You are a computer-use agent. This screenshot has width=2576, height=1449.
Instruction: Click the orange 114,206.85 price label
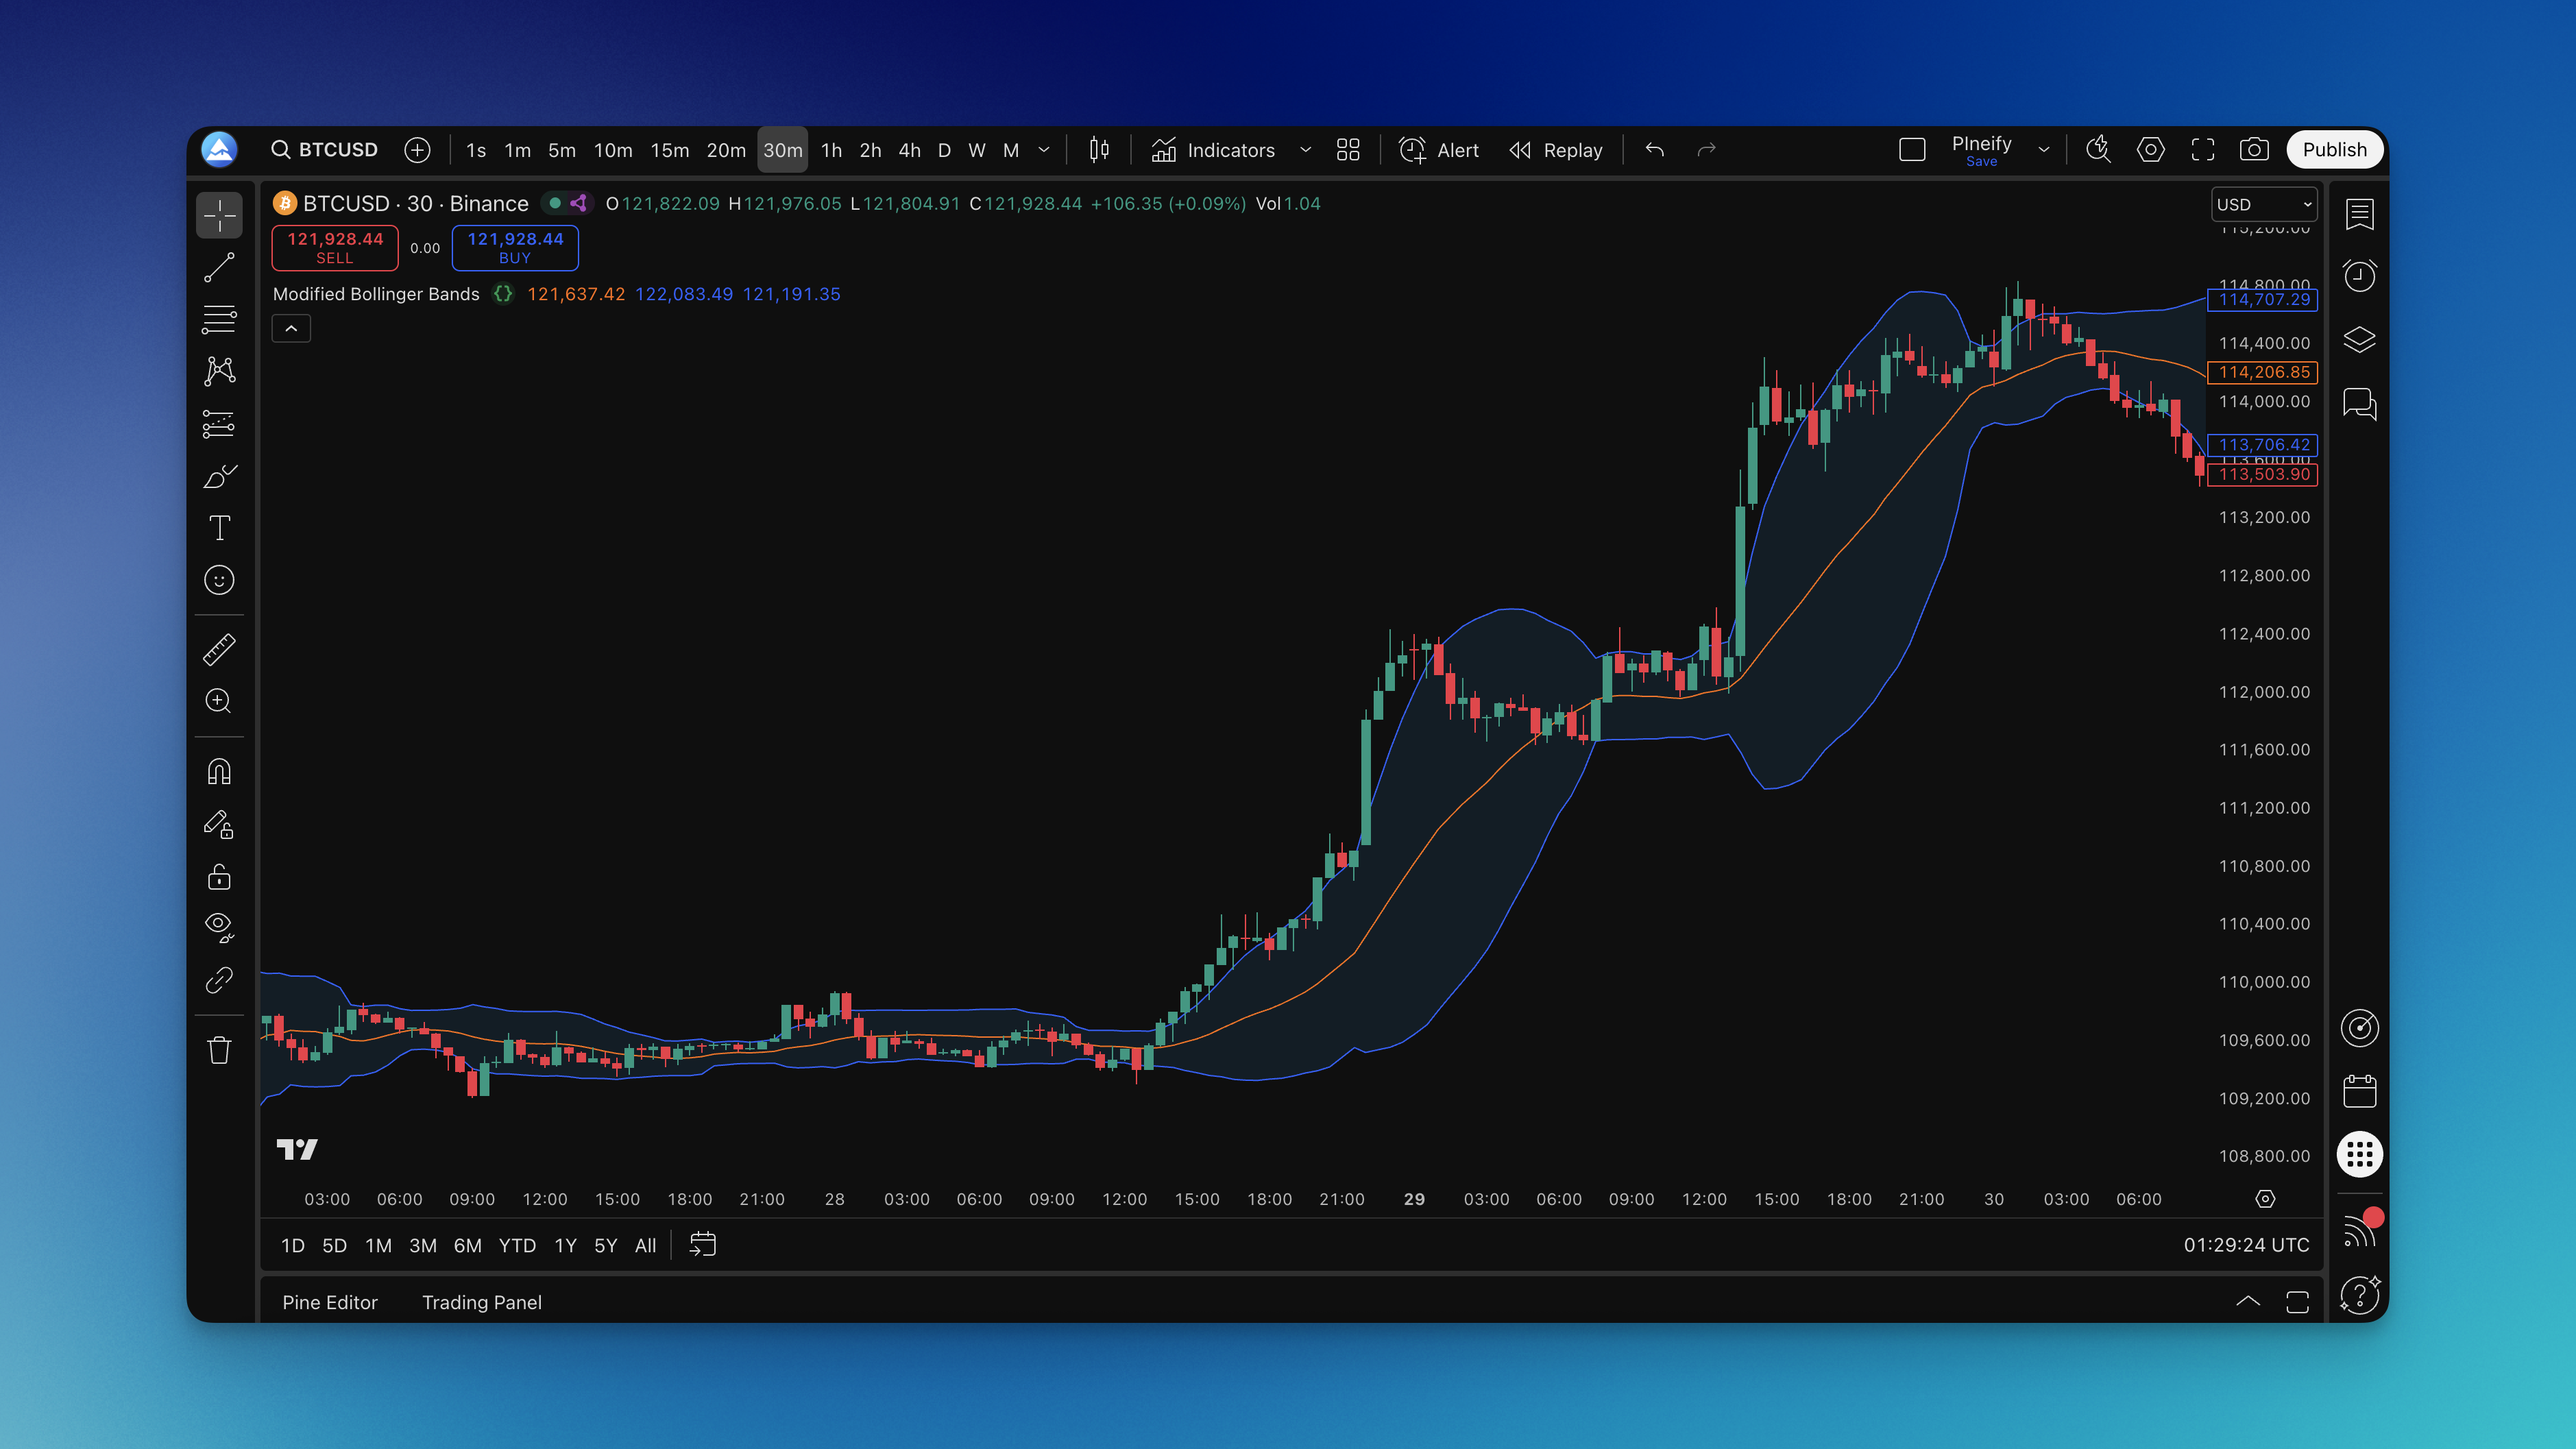pyautogui.click(x=2264, y=372)
